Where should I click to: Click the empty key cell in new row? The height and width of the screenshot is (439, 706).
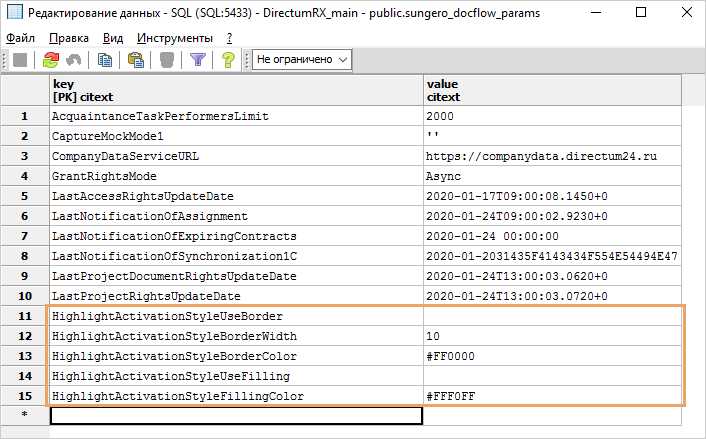(235, 416)
